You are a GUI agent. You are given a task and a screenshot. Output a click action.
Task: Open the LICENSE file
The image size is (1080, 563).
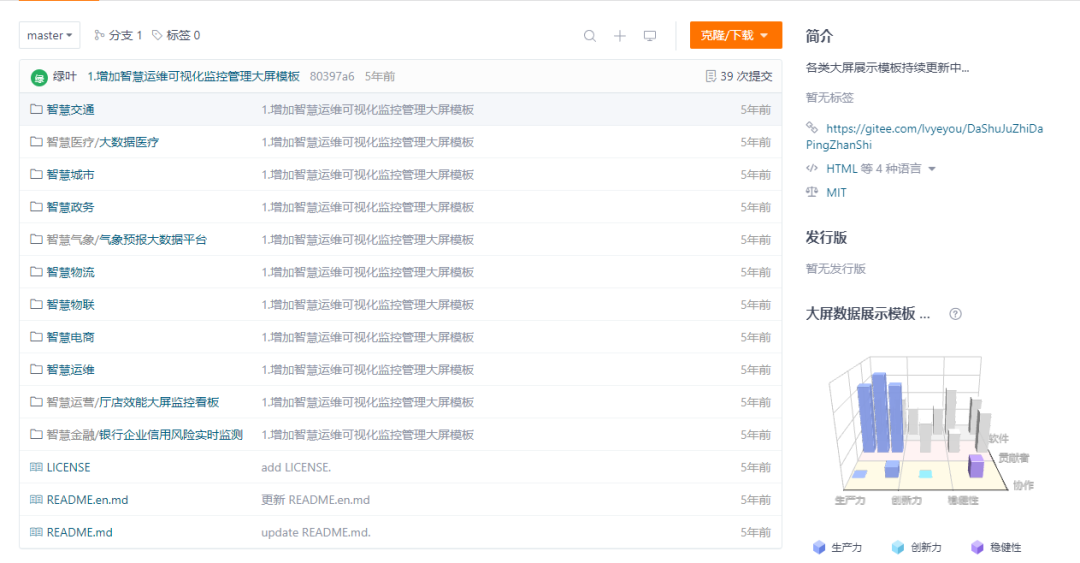(x=68, y=467)
